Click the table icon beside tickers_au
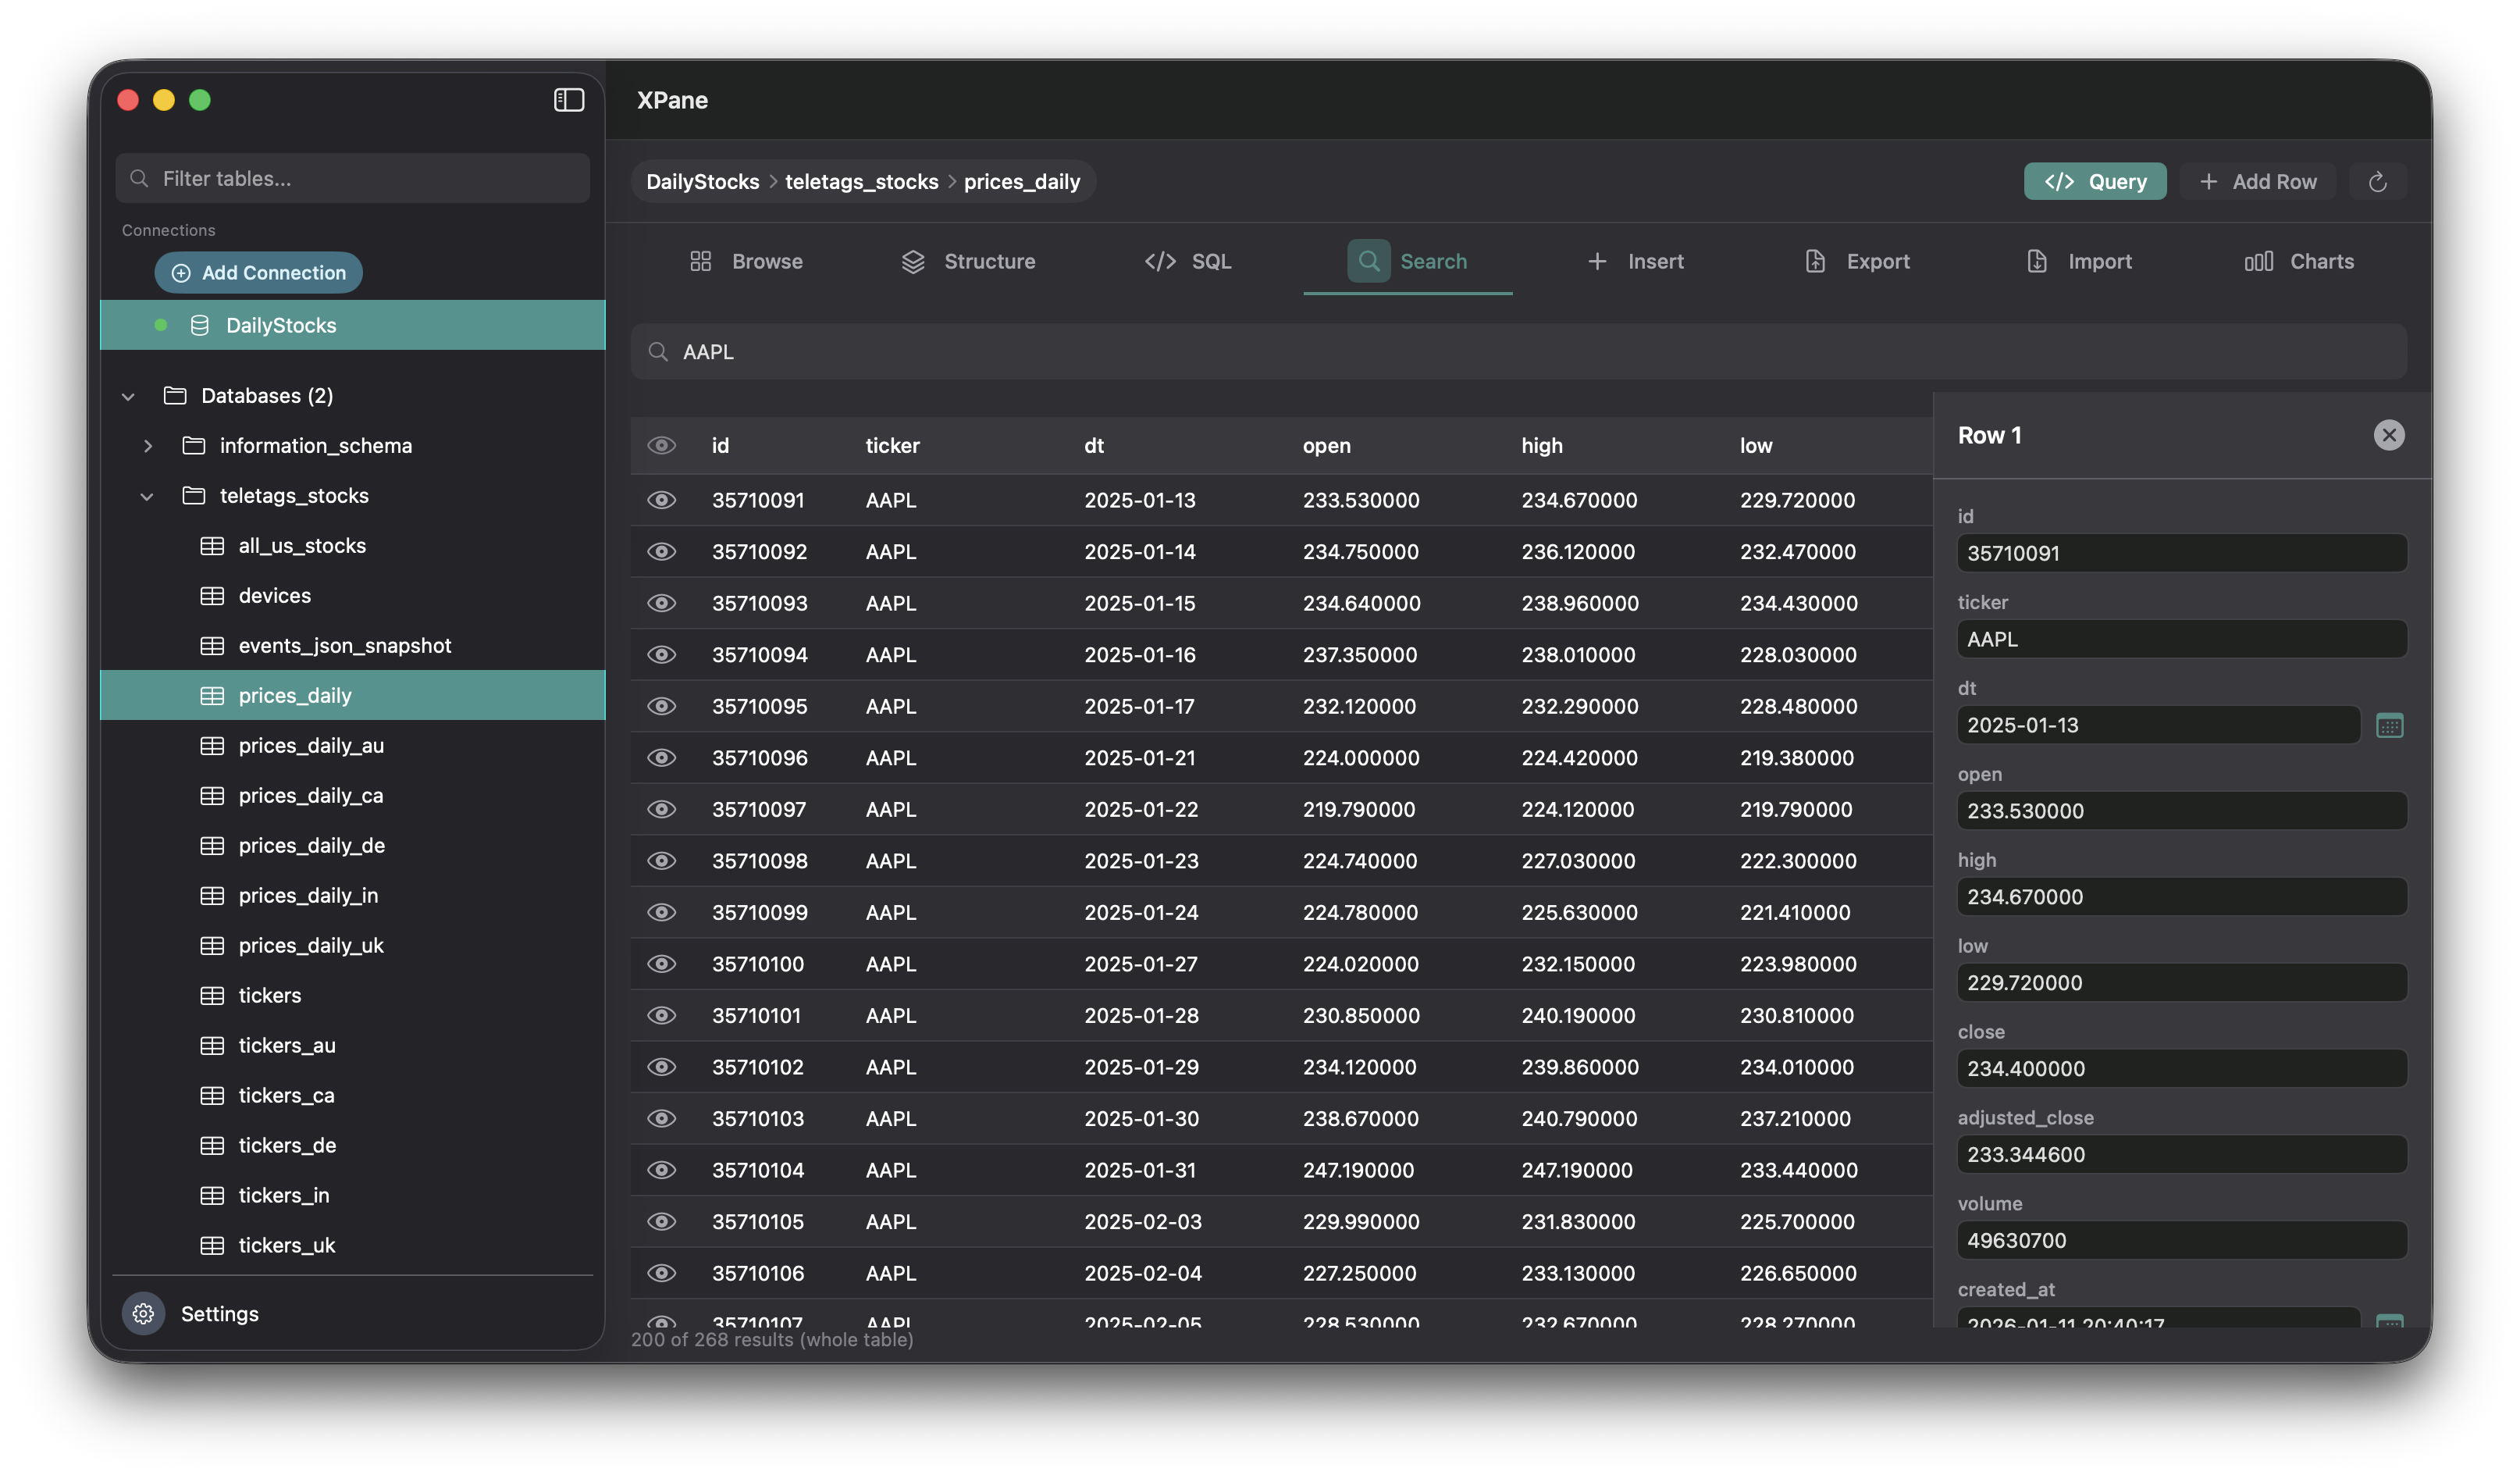Viewport: 2520px width, 1479px height. pyautogui.click(x=212, y=1046)
